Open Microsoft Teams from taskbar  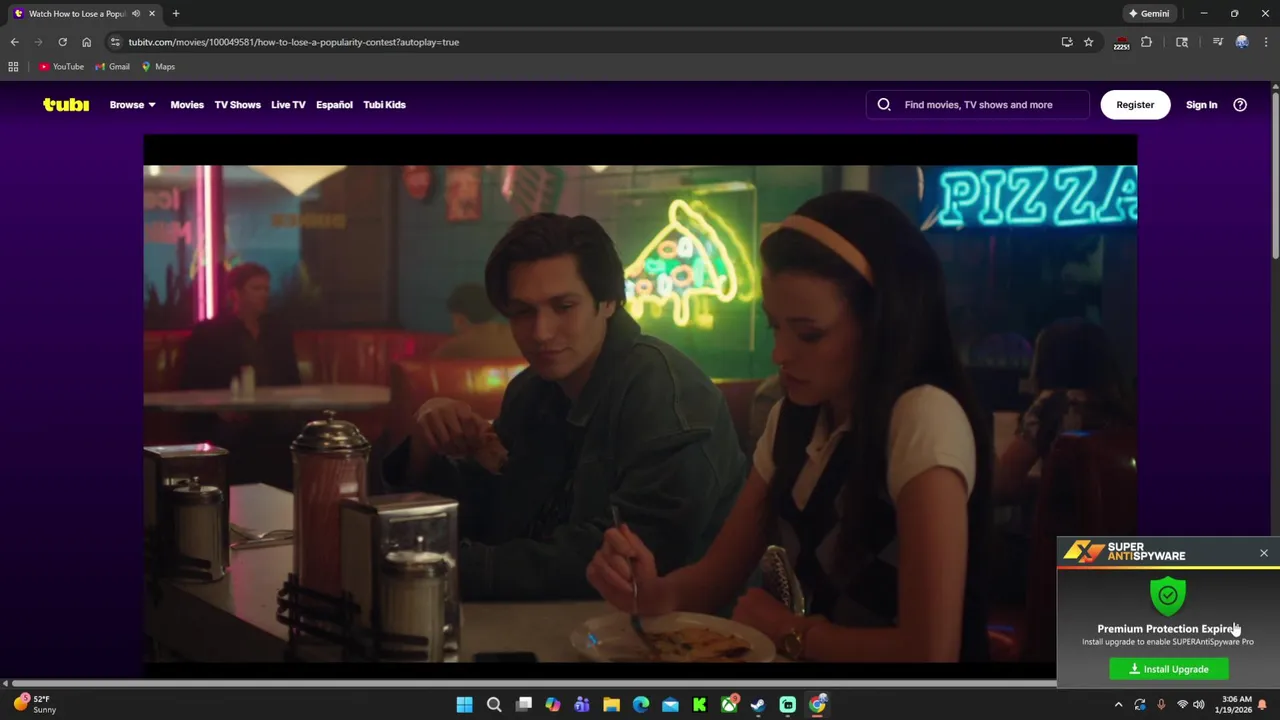point(582,705)
